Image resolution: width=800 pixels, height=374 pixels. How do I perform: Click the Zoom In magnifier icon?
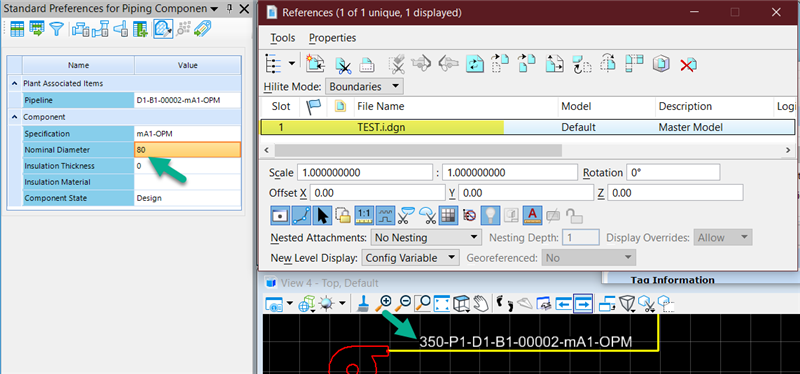(383, 304)
